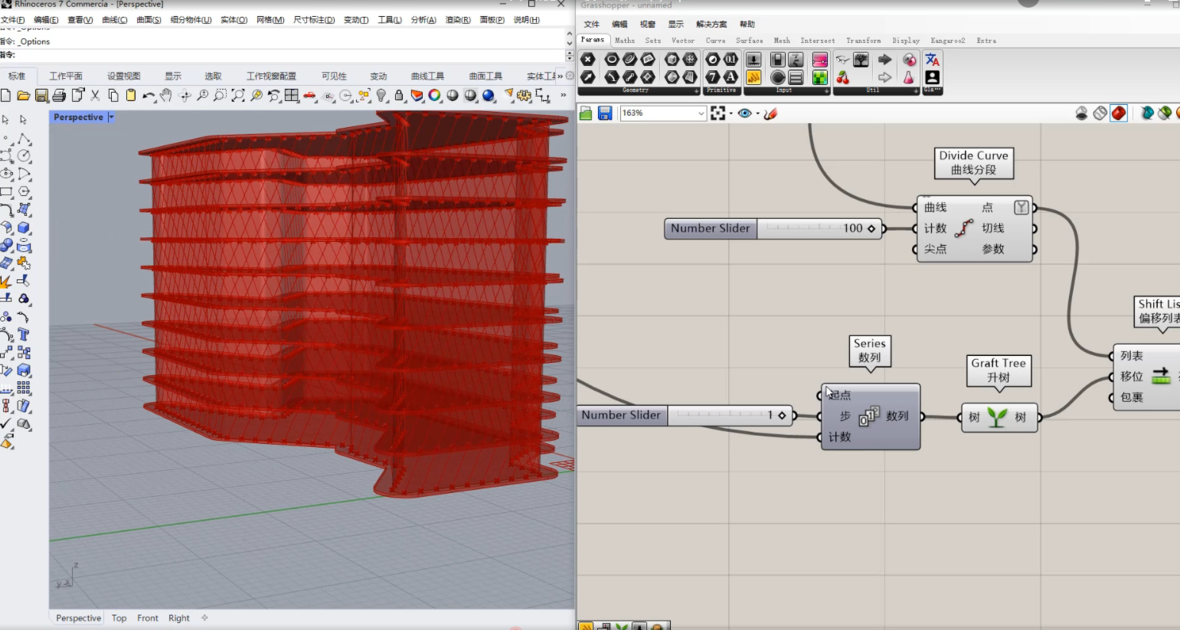Open the 163% zoom level dropdown

point(663,113)
